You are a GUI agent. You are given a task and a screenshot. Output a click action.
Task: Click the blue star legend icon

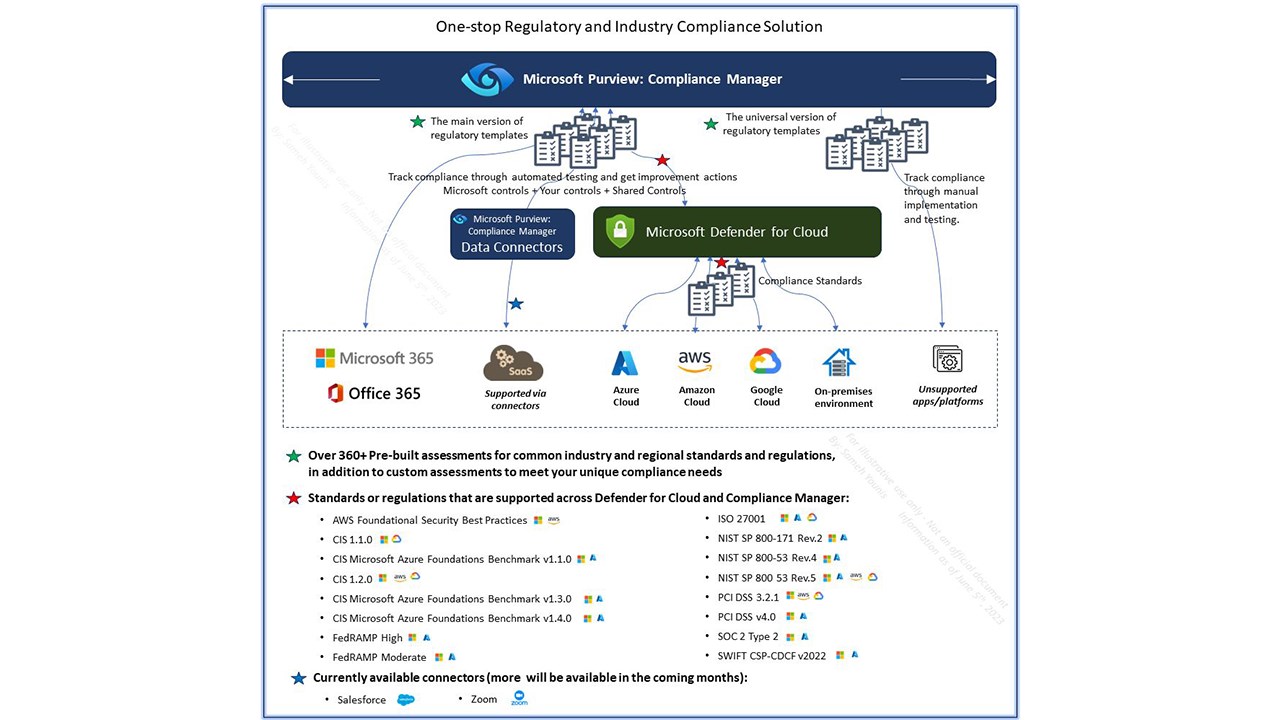[x=298, y=678]
